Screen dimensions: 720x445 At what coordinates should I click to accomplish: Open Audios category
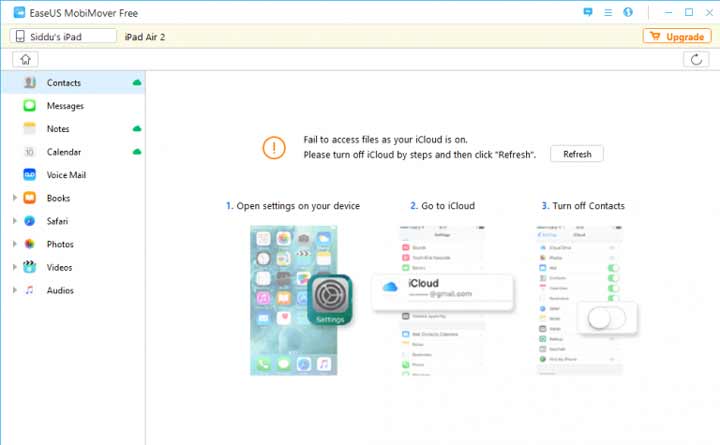click(73, 290)
